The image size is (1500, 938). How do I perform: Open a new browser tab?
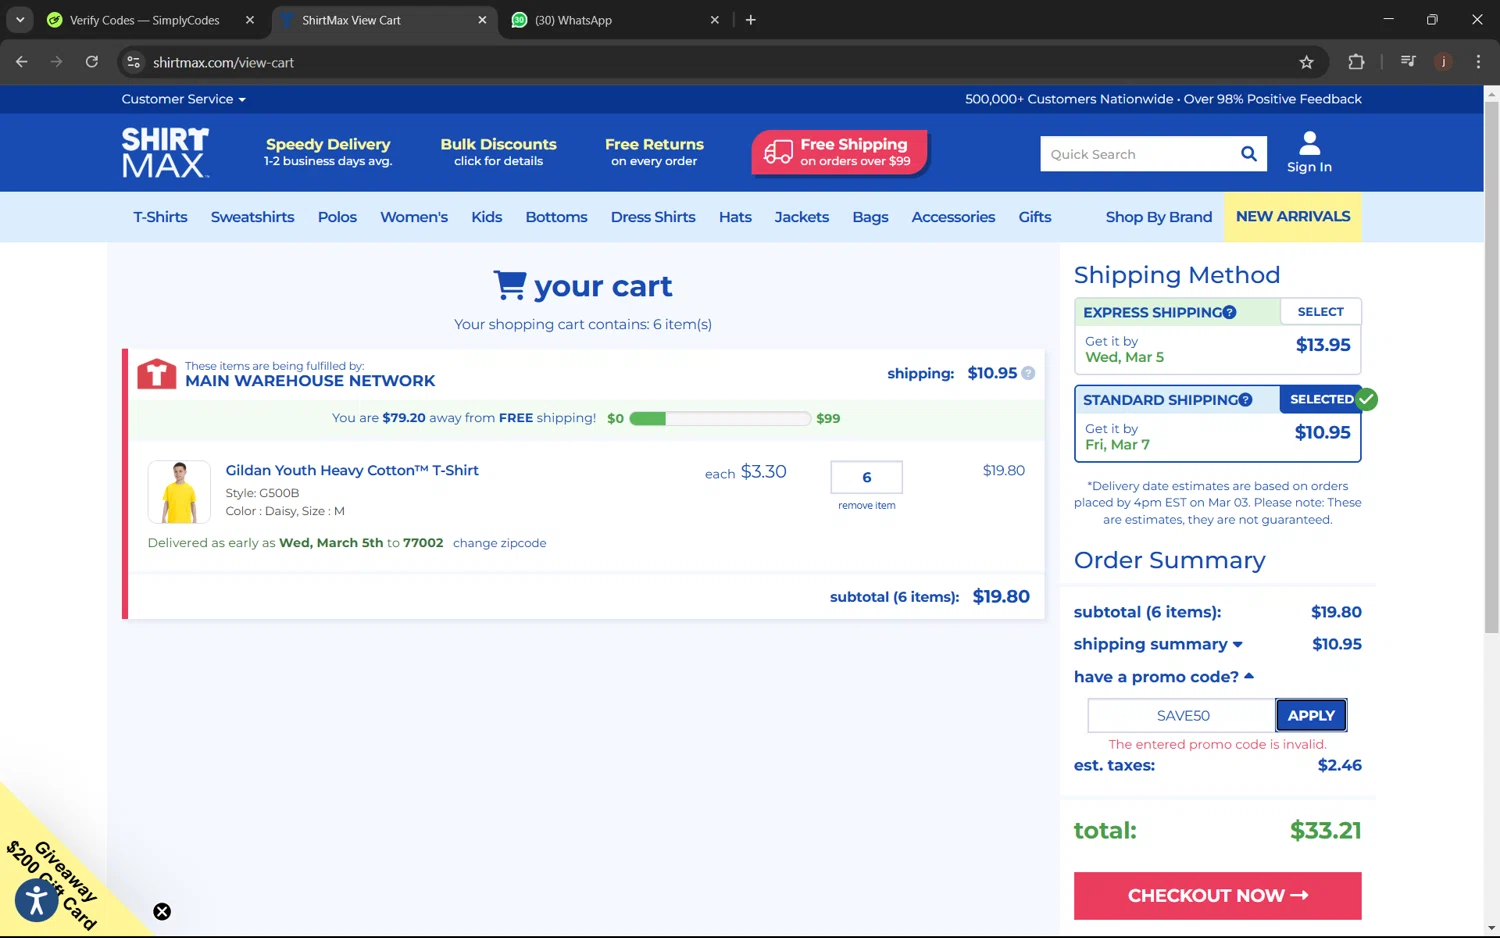pyautogui.click(x=750, y=20)
